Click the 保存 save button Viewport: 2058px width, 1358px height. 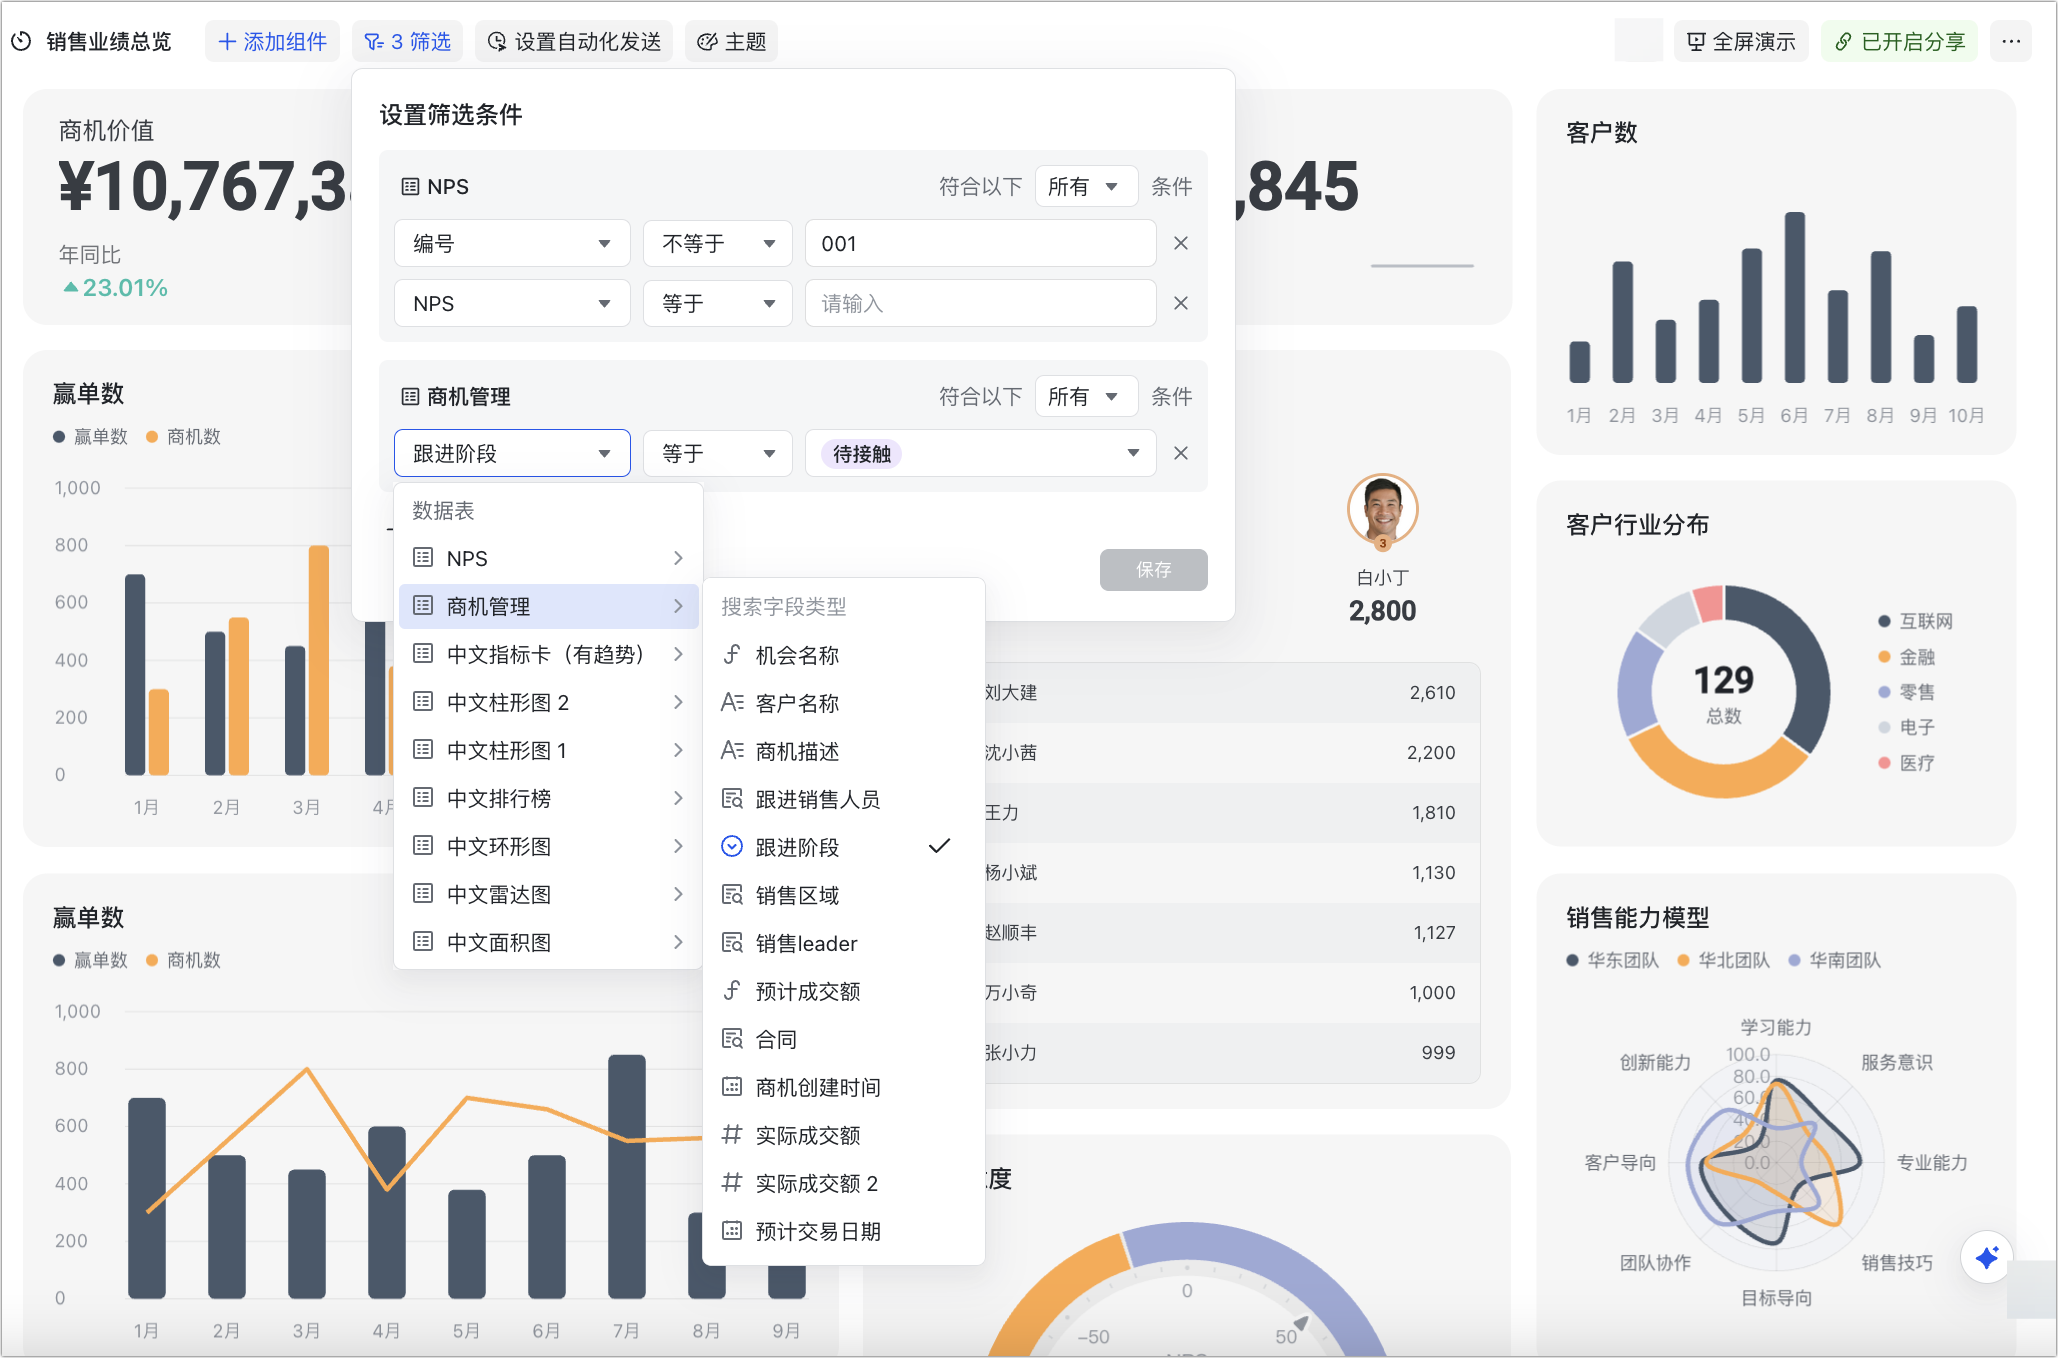point(1153,570)
